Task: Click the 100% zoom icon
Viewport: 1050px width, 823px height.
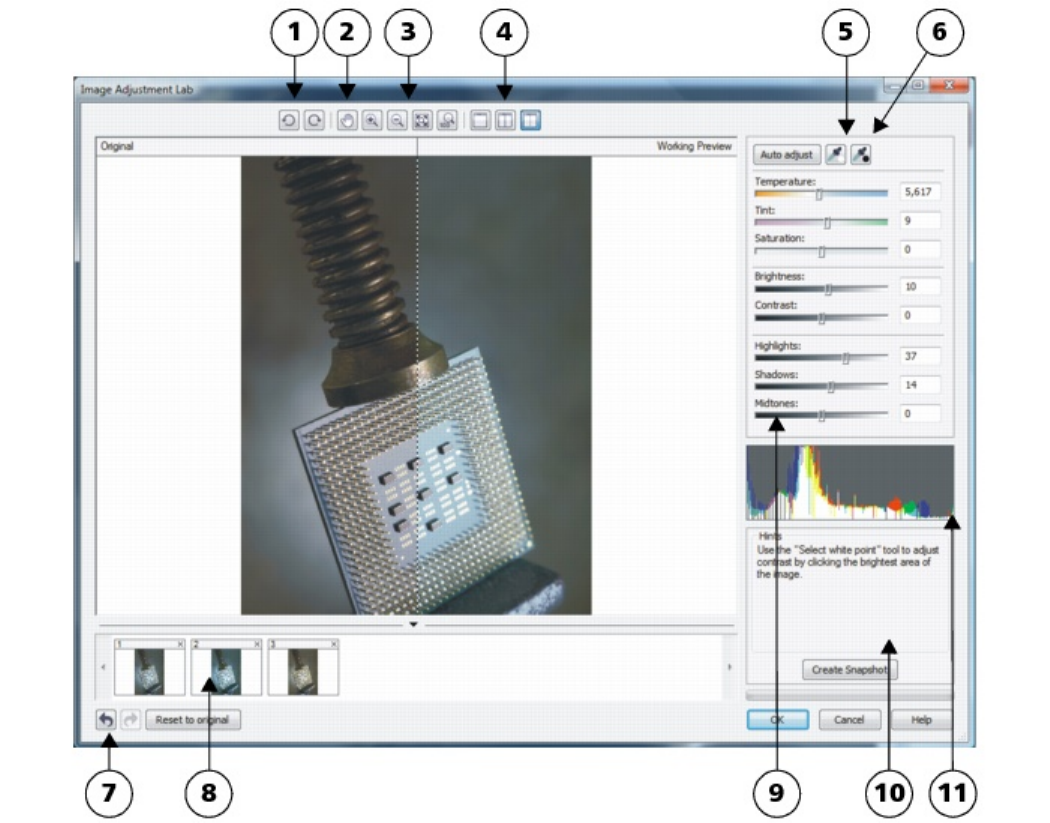Action: [x=447, y=121]
